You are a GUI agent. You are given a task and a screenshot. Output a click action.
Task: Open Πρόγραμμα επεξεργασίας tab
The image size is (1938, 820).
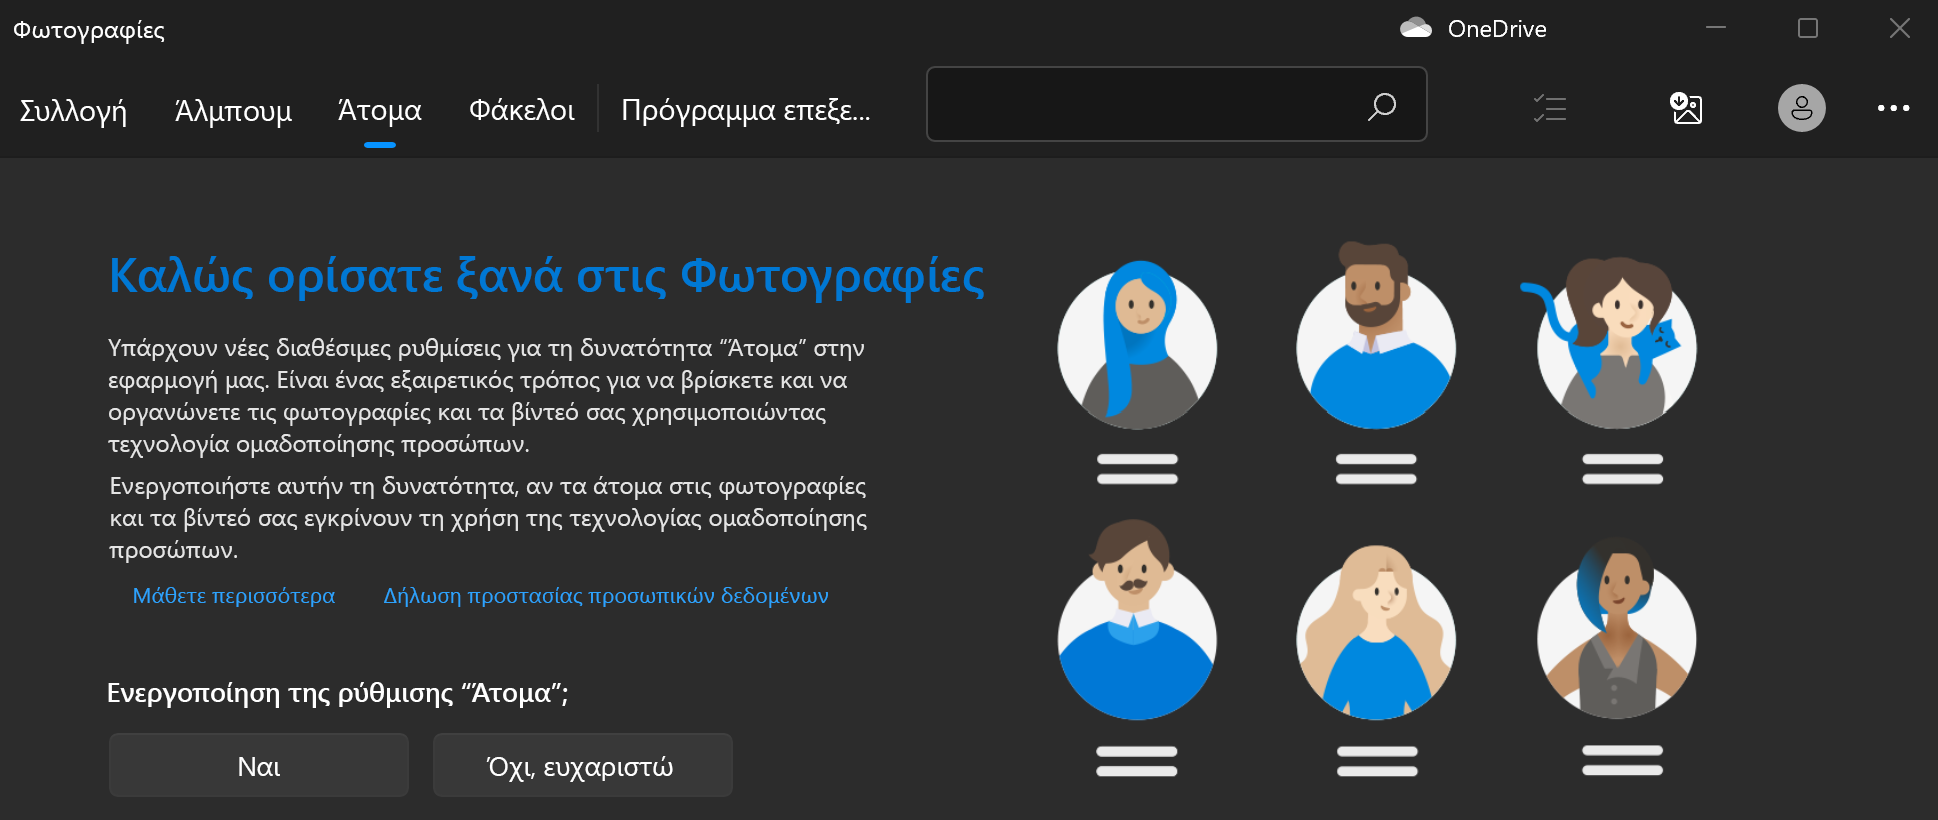coord(746,110)
